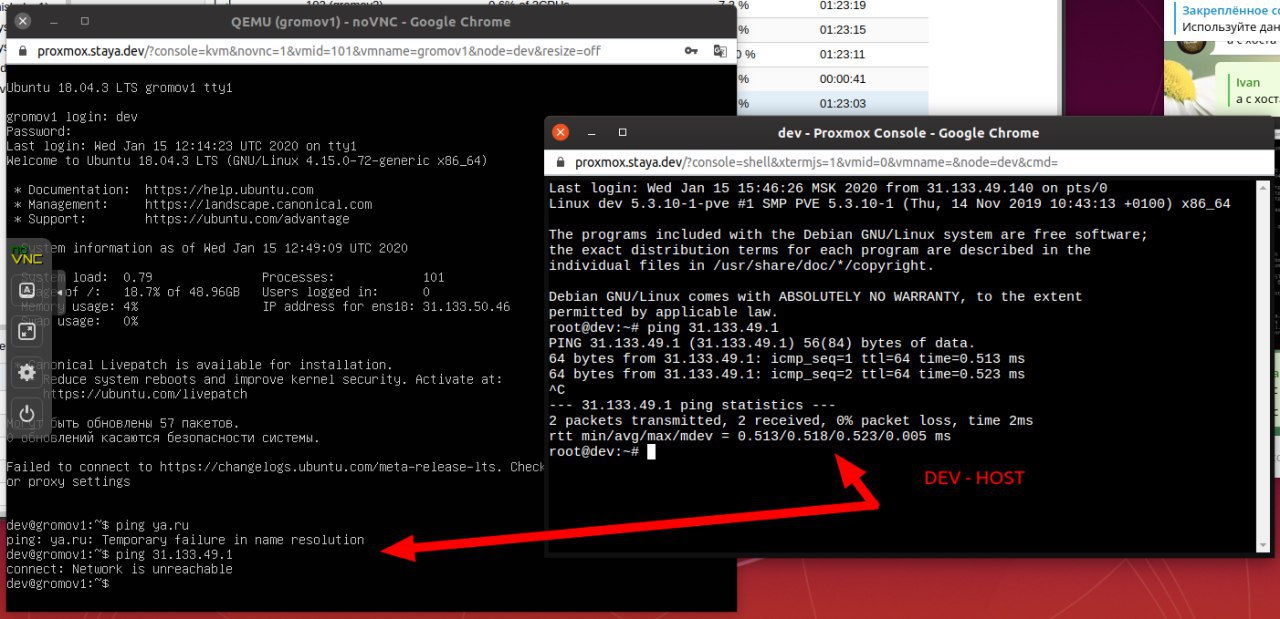Click noVNC power options button
The height and width of the screenshot is (619, 1280).
(27, 413)
